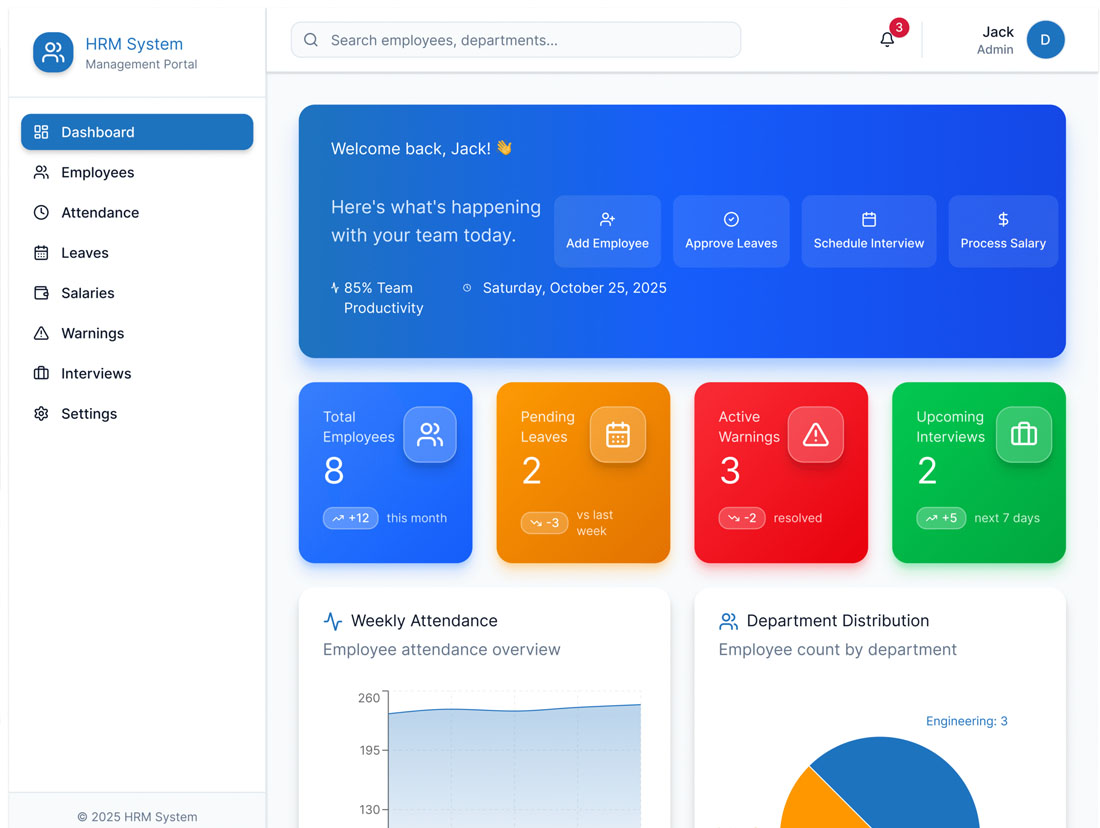This screenshot has width=1100, height=828.
Task: Click the Upcoming Interviews briefcase icon
Action: pyautogui.click(x=1023, y=434)
